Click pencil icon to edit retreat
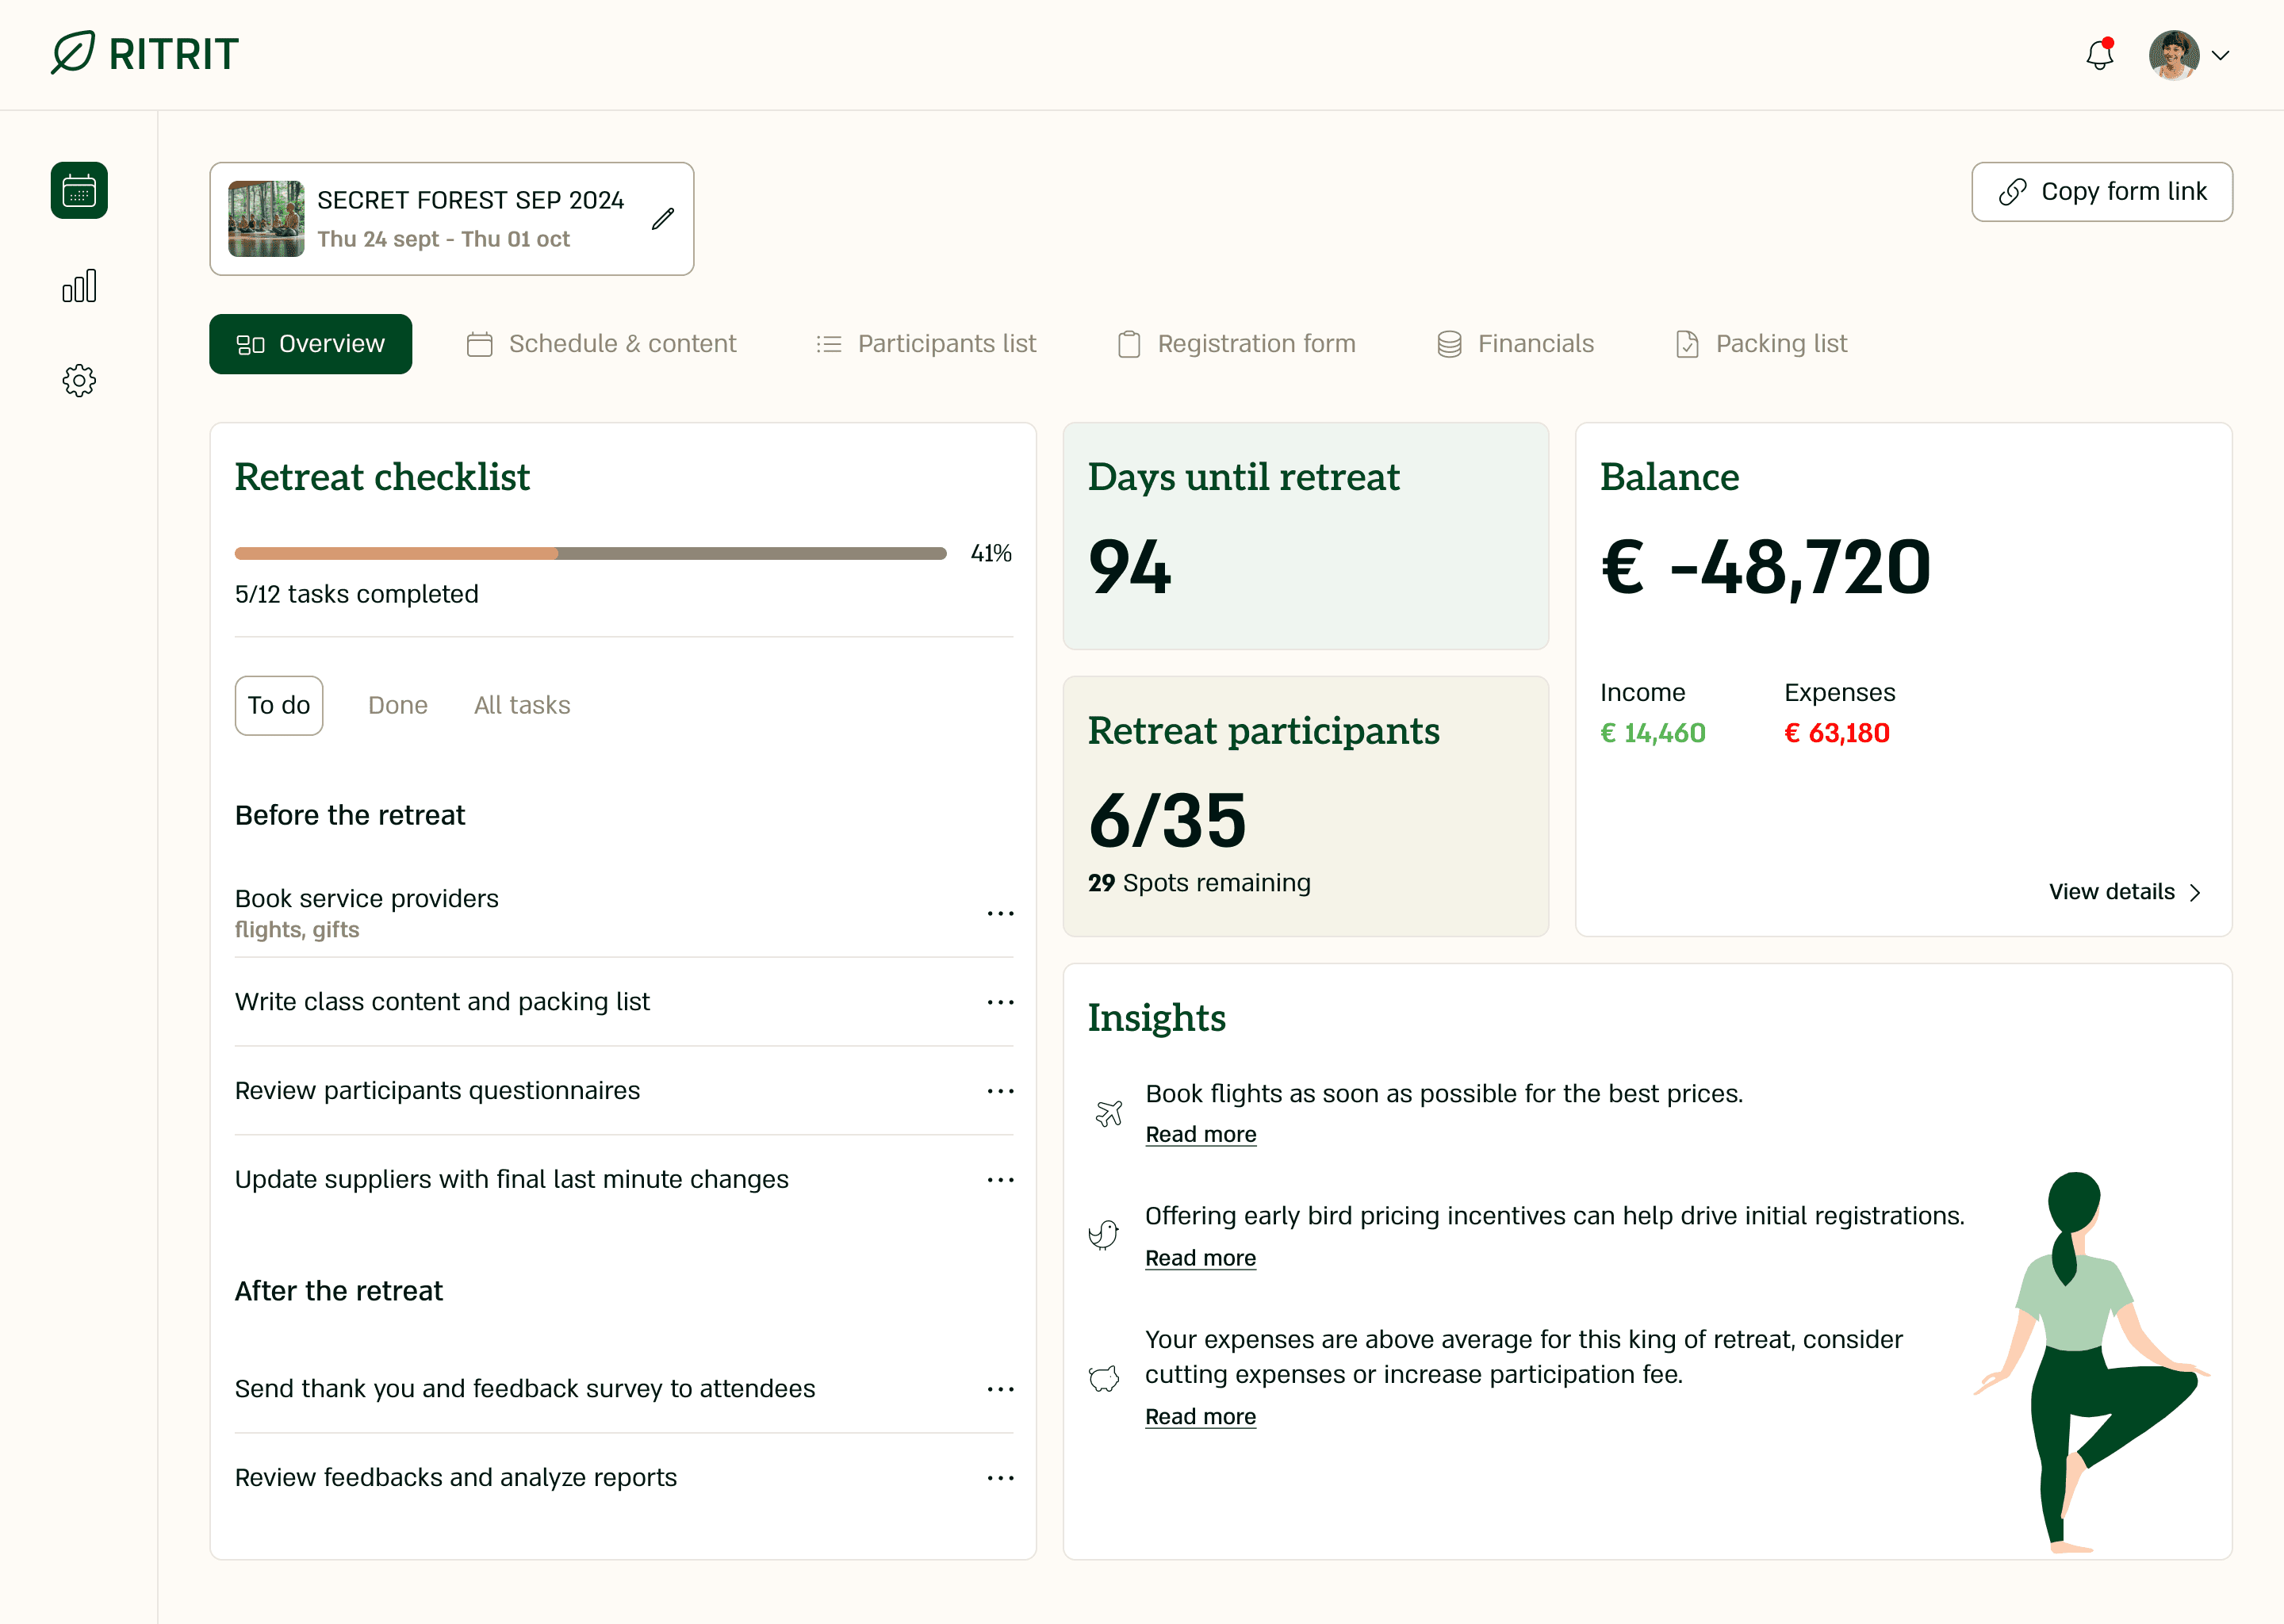The width and height of the screenshot is (2284, 1624). 663,219
